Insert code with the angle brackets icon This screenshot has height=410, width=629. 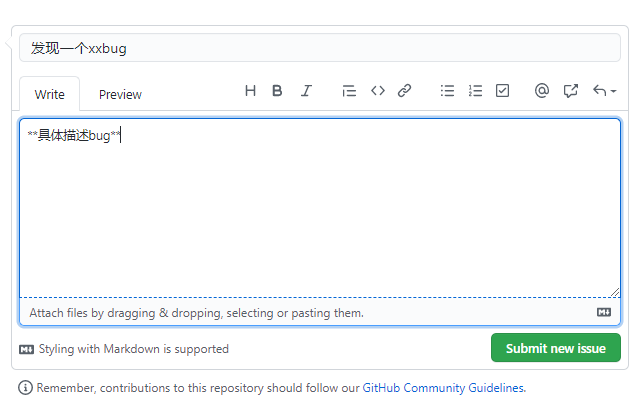click(x=378, y=91)
